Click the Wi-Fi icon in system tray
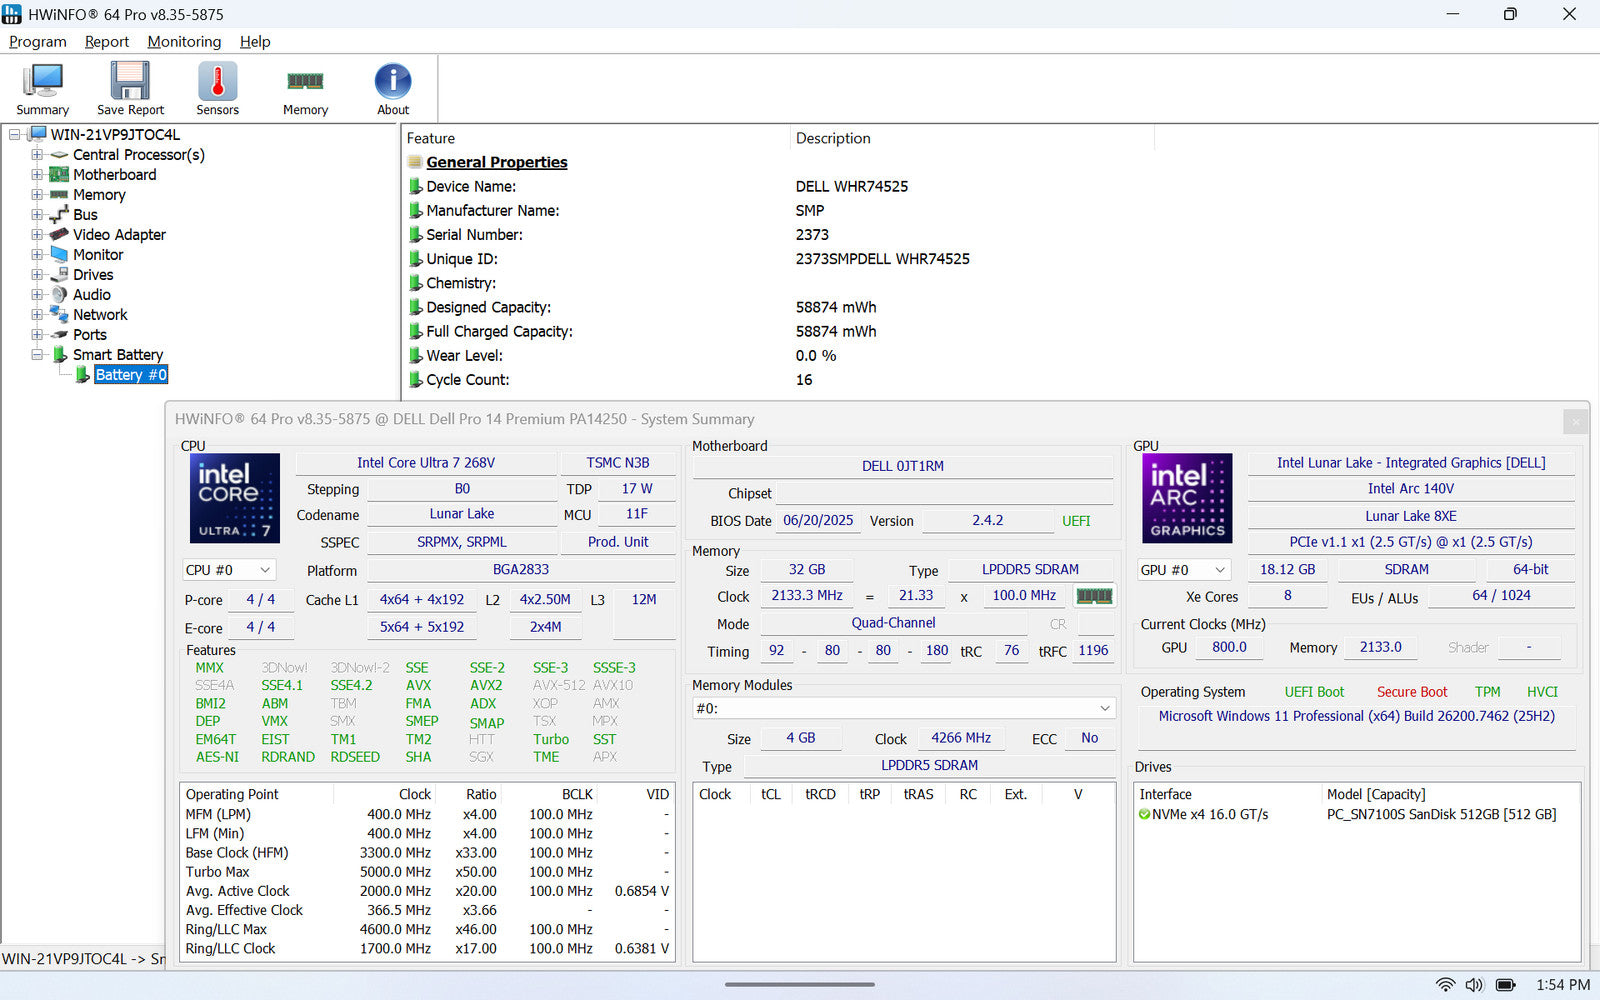 tap(1445, 985)
